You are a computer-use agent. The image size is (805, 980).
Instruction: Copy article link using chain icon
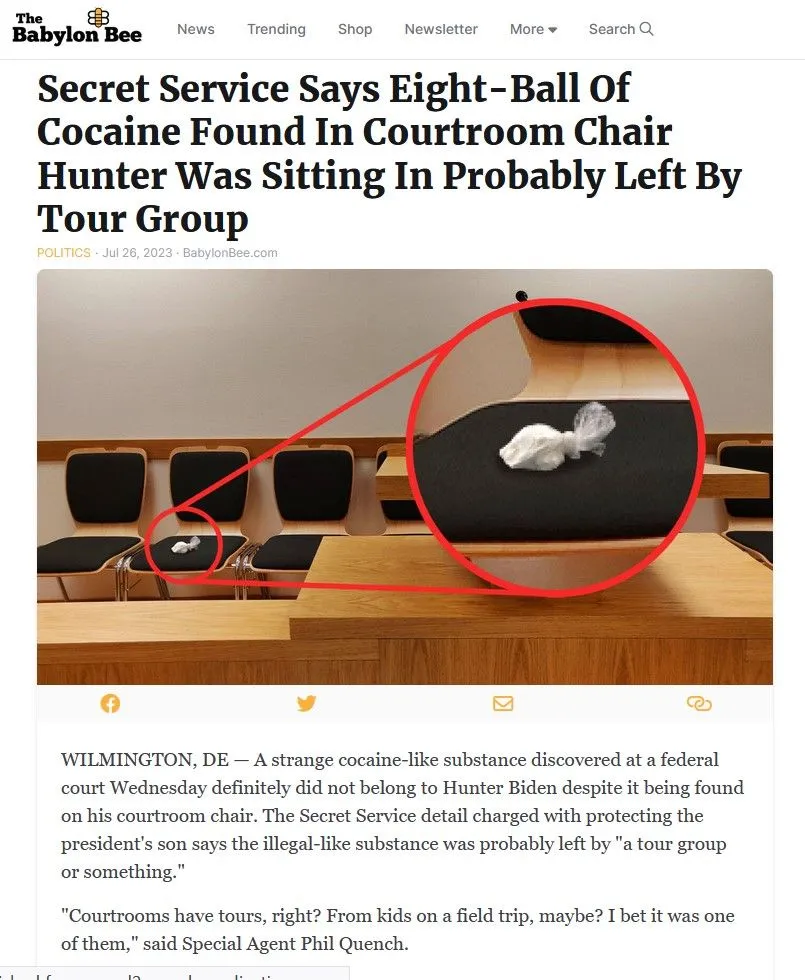pos(699,704)
